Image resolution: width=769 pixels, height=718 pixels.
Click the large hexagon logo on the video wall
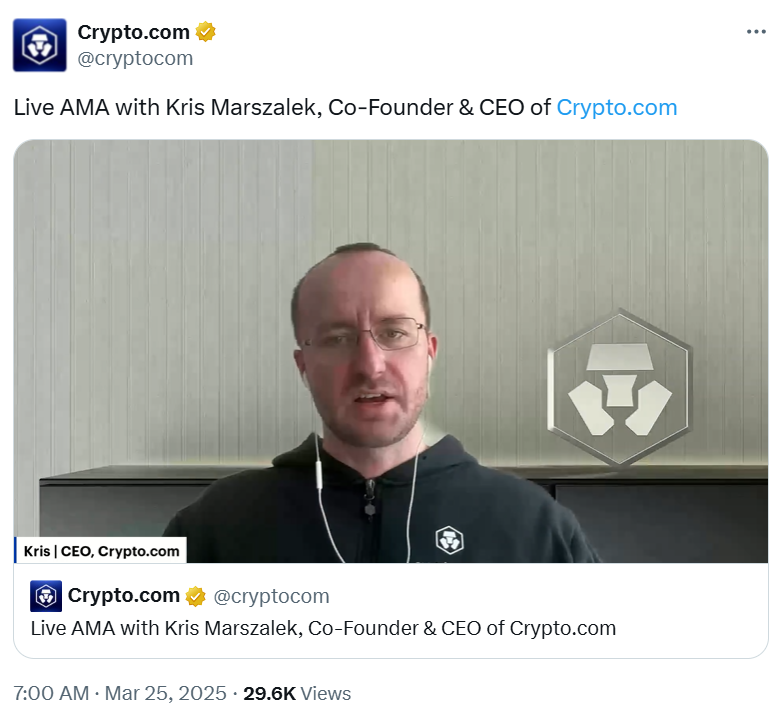(x=619, y=387)
